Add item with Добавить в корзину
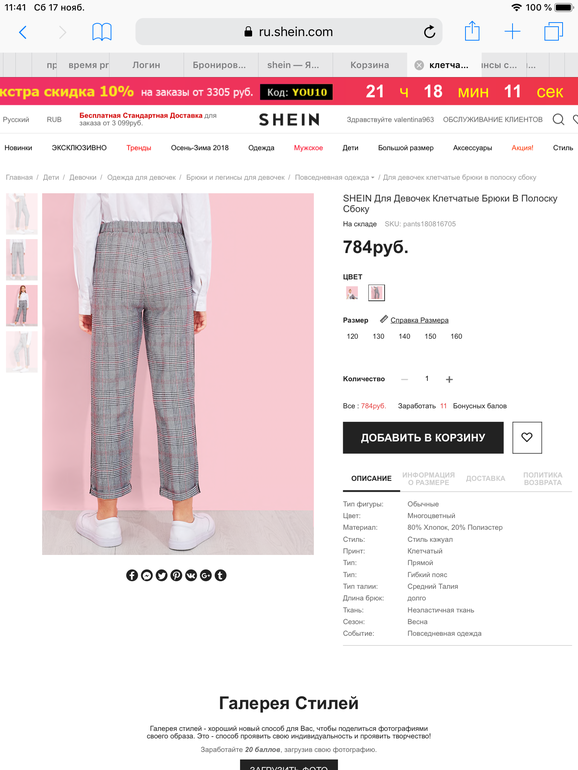 pos(423,438)
